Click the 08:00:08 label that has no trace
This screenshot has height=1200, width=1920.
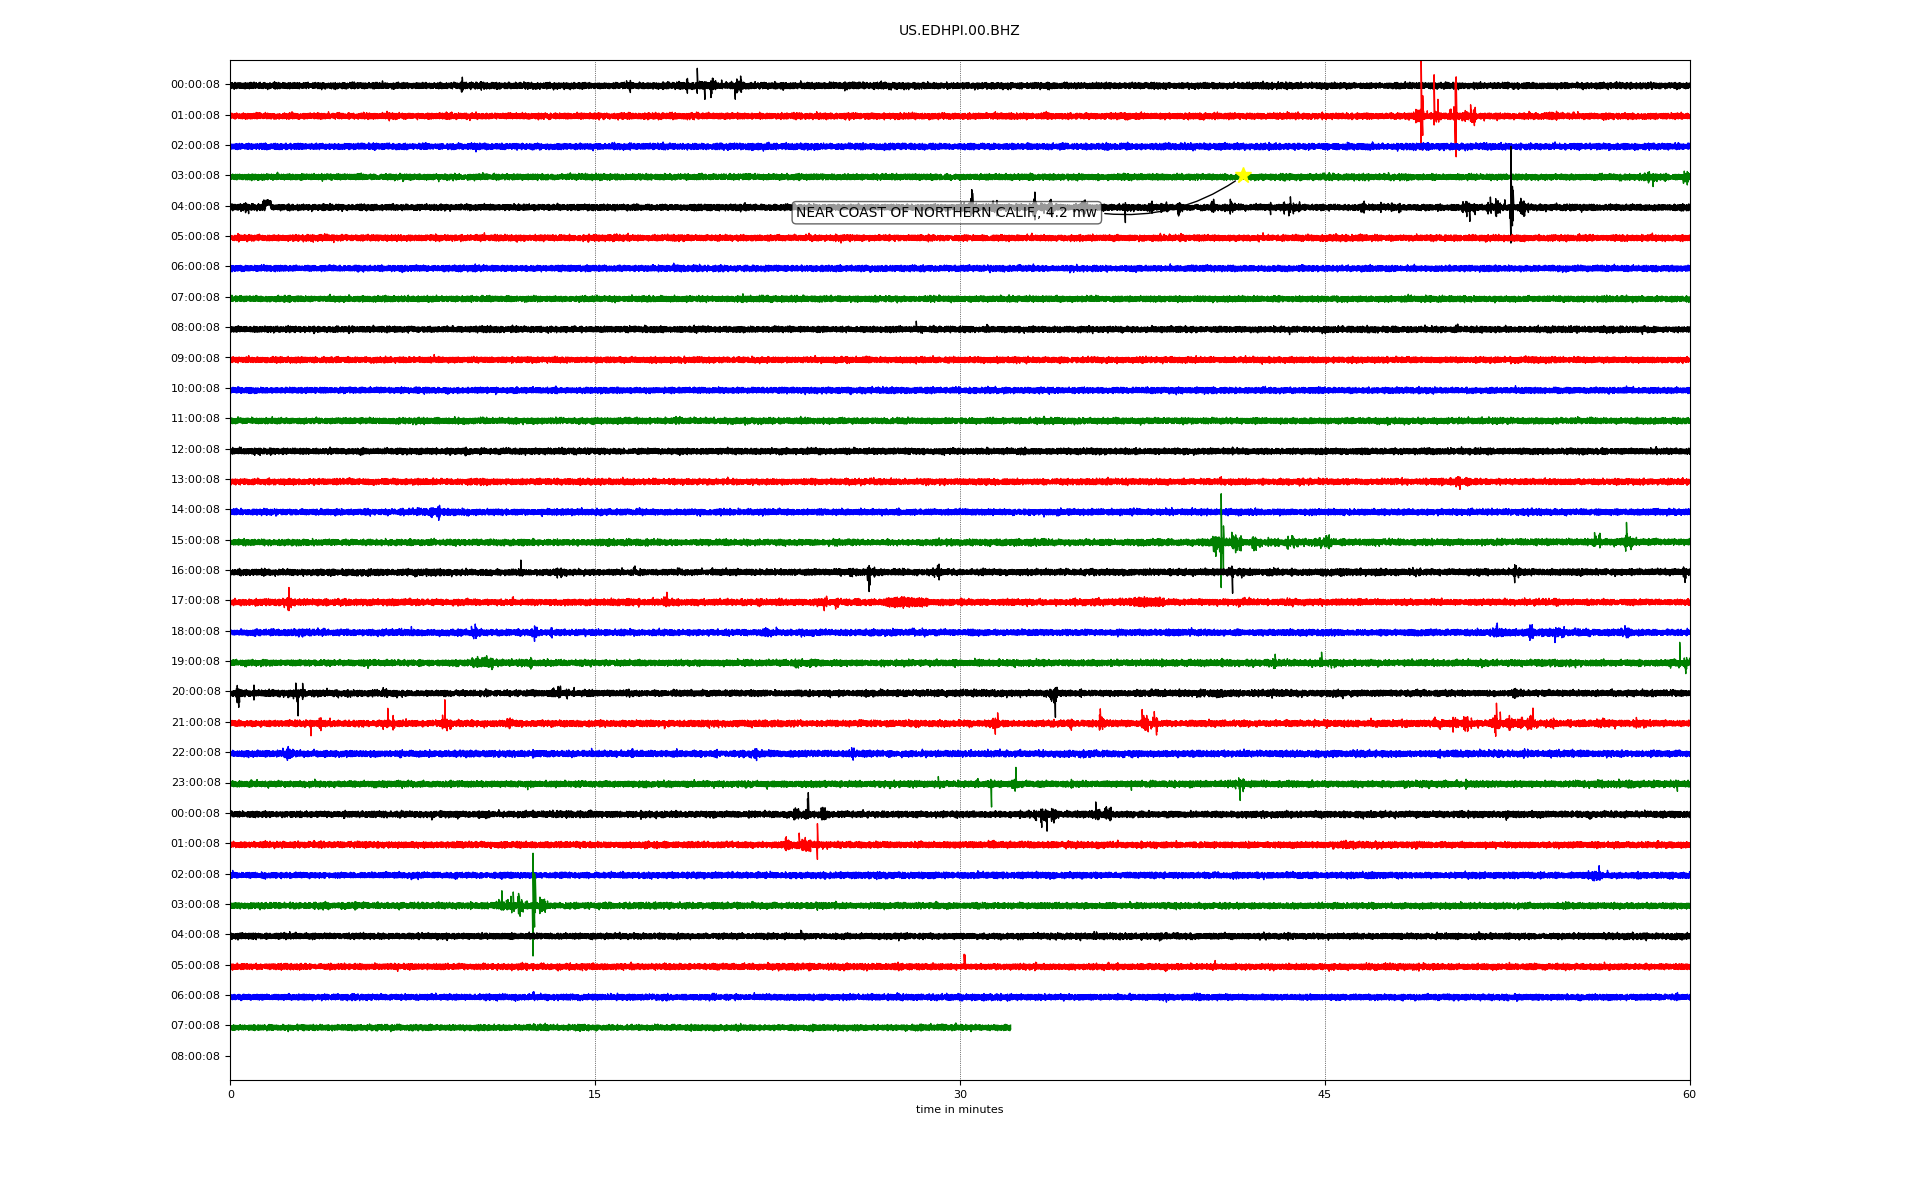[x=195, y=1056]
